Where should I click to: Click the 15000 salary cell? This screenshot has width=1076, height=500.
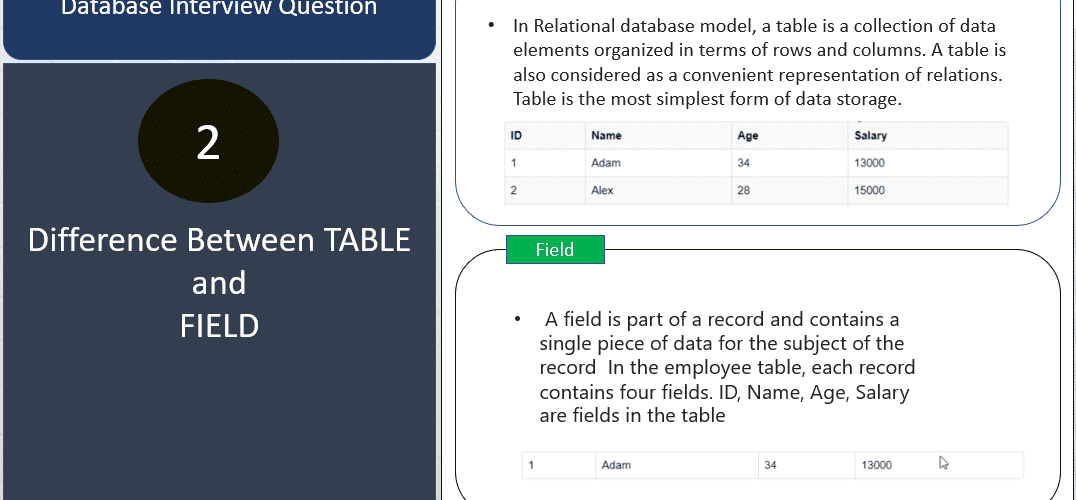[928, 191]
